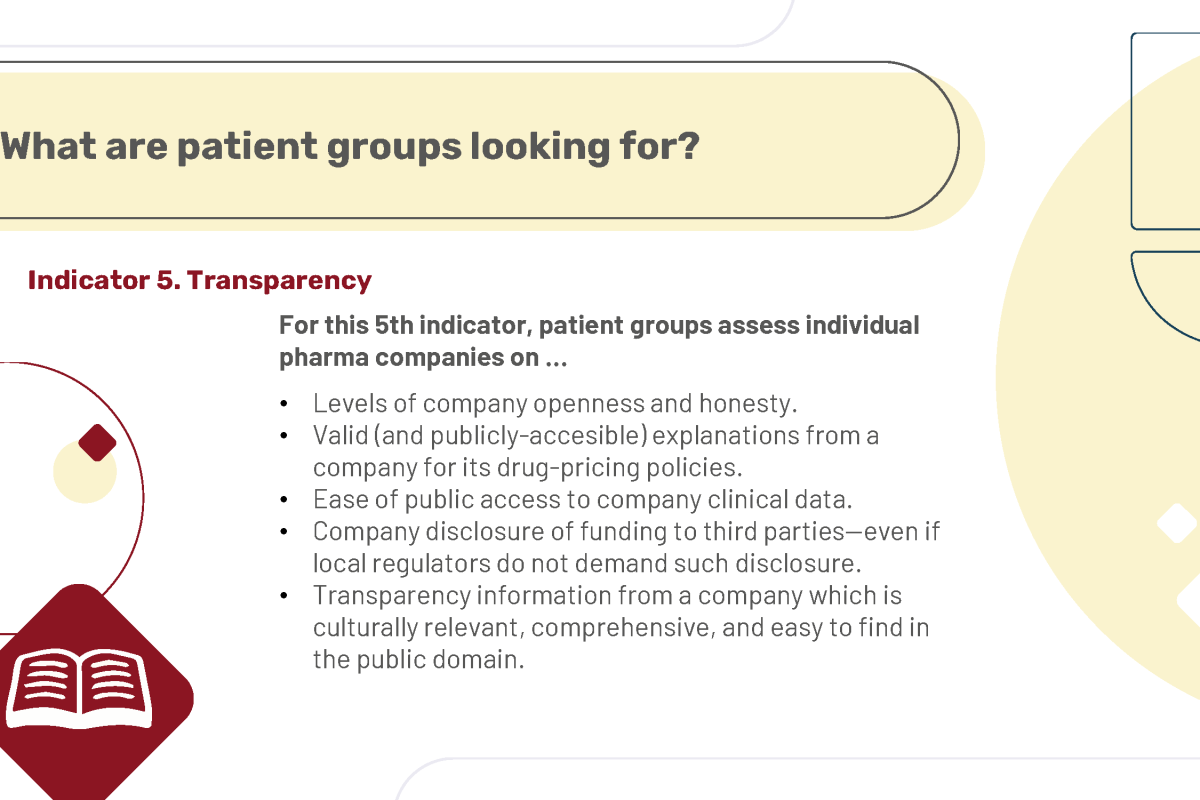Click bullet 'Levels of company openness and honesty'
The width and height of the screenshot is (1200, 800).
pyautogui.click(x=555, y=403)
